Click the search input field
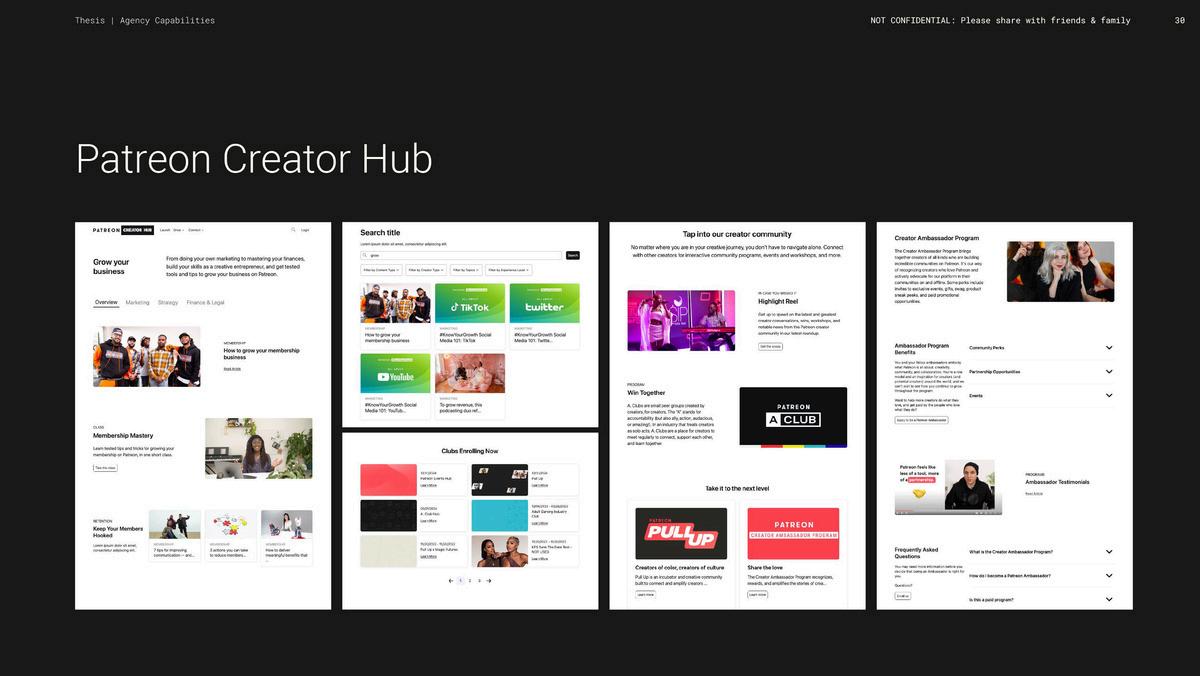 tap(462, 255)
